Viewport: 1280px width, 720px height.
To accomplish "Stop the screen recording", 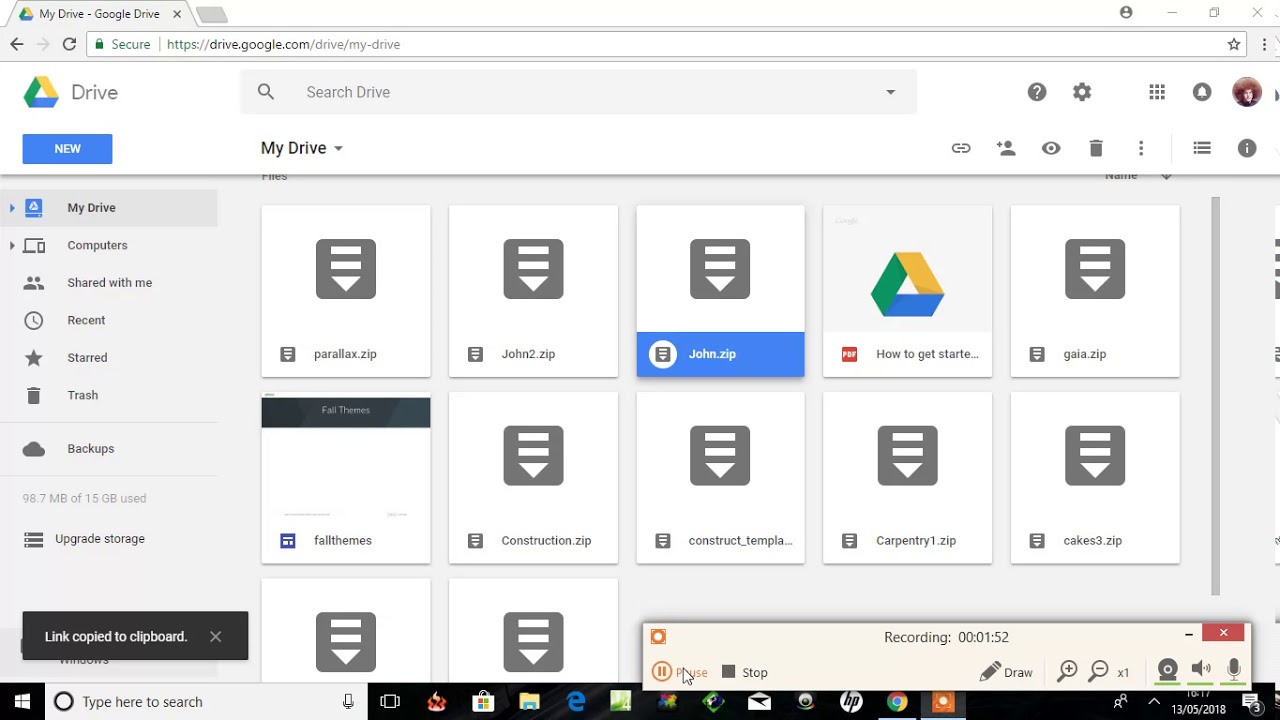I will pyautogui.click(x=745, y=672).
